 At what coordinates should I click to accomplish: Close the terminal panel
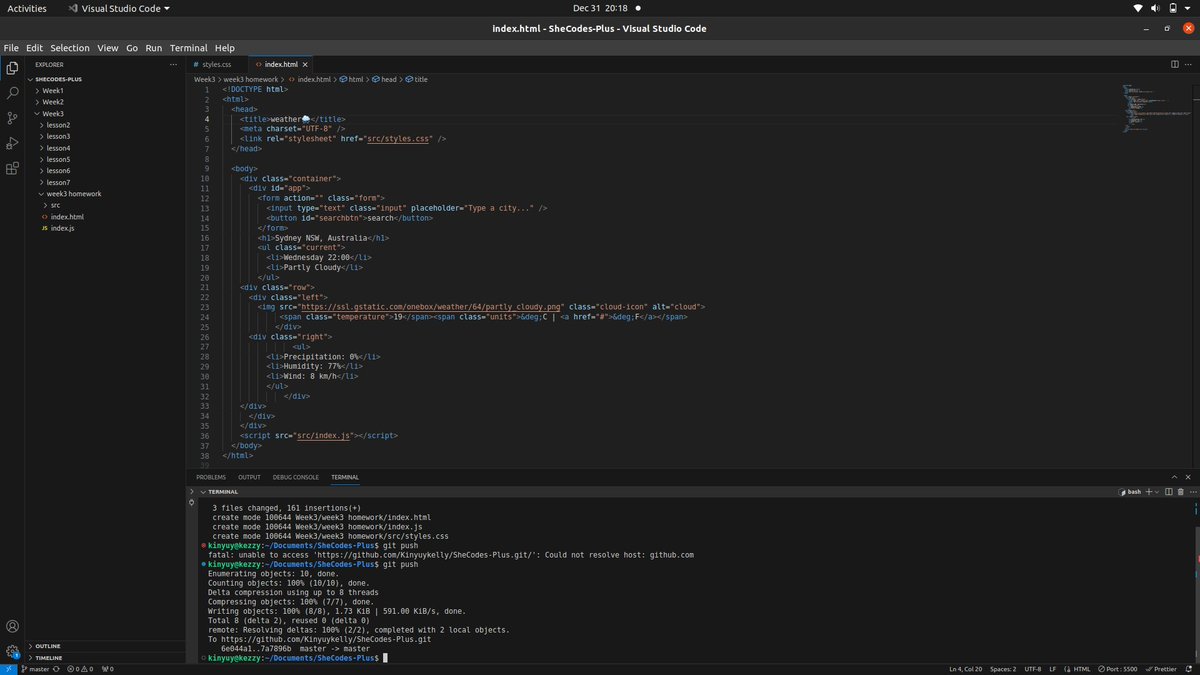click(x=1189, y=477)
